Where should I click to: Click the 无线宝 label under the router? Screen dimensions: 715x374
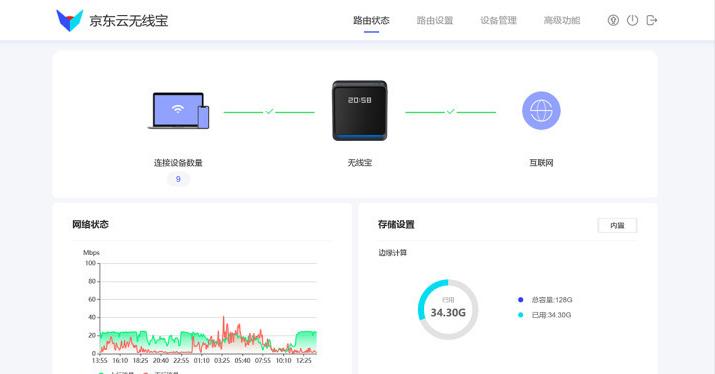[x=360, y=163]
